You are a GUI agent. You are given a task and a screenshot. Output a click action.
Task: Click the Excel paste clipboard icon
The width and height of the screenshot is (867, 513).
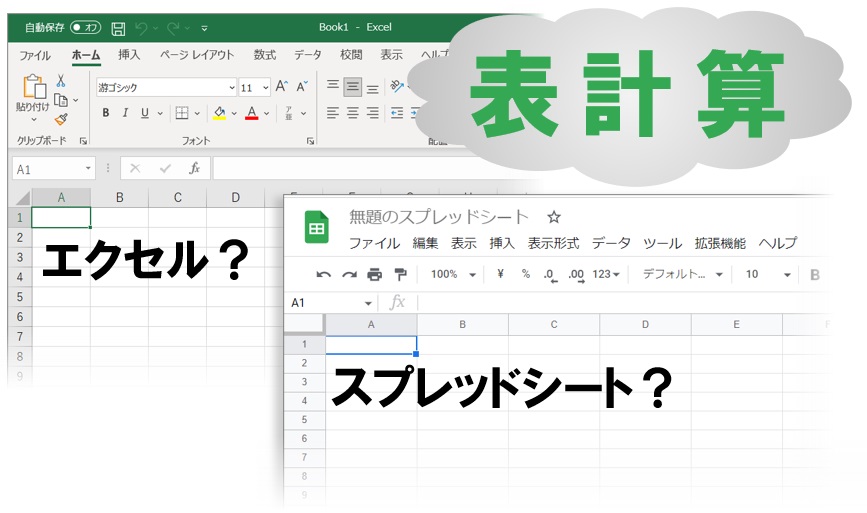(33, 86)
